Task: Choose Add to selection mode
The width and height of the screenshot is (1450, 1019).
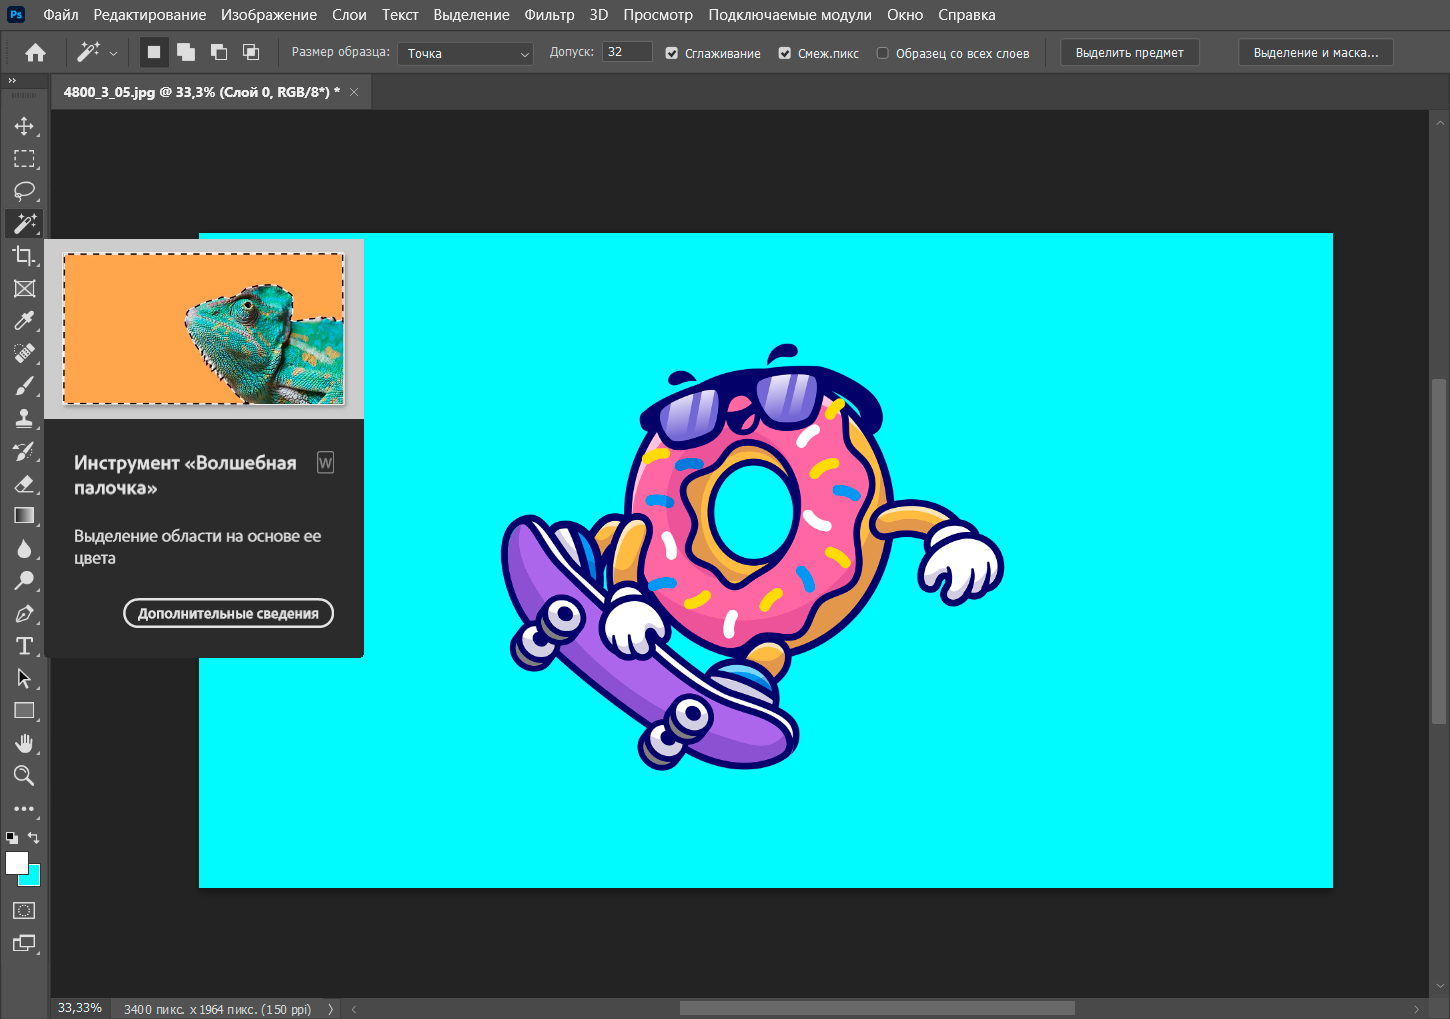Action: pyautogui.click(x=186, y=52)
